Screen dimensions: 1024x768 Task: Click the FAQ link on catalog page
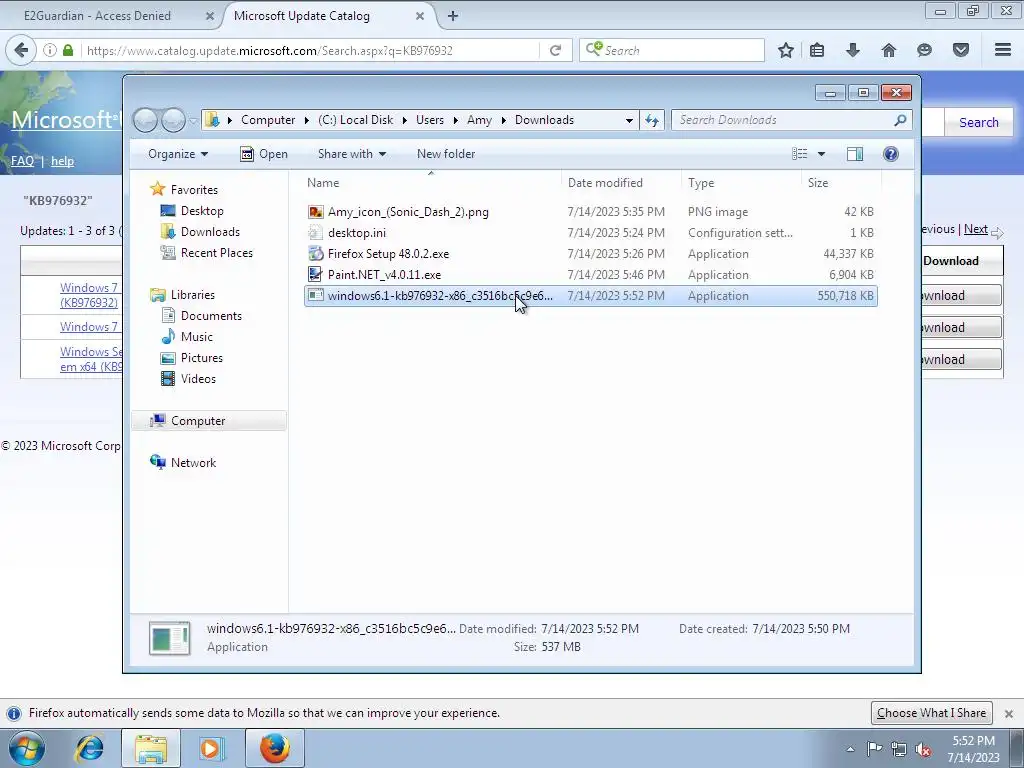[x=22, y=161]
